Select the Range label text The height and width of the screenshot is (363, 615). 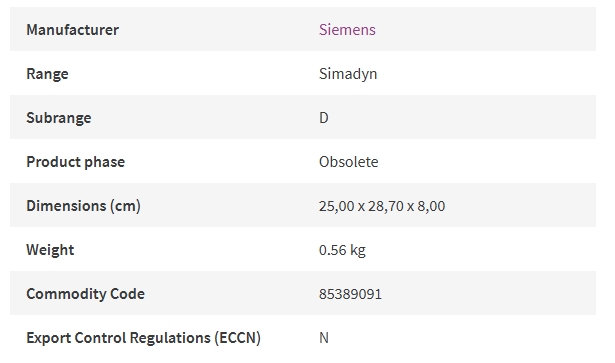47,74
